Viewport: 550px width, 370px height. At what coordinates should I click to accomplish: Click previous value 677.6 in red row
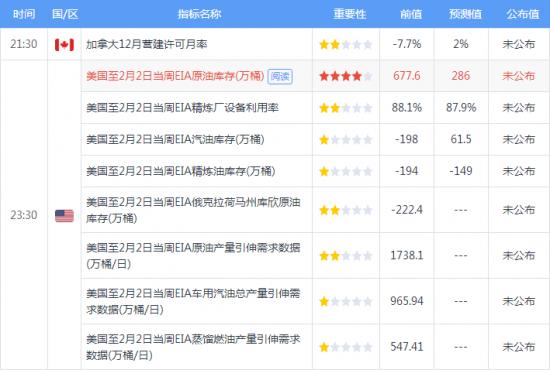click(x=407, y=76)
